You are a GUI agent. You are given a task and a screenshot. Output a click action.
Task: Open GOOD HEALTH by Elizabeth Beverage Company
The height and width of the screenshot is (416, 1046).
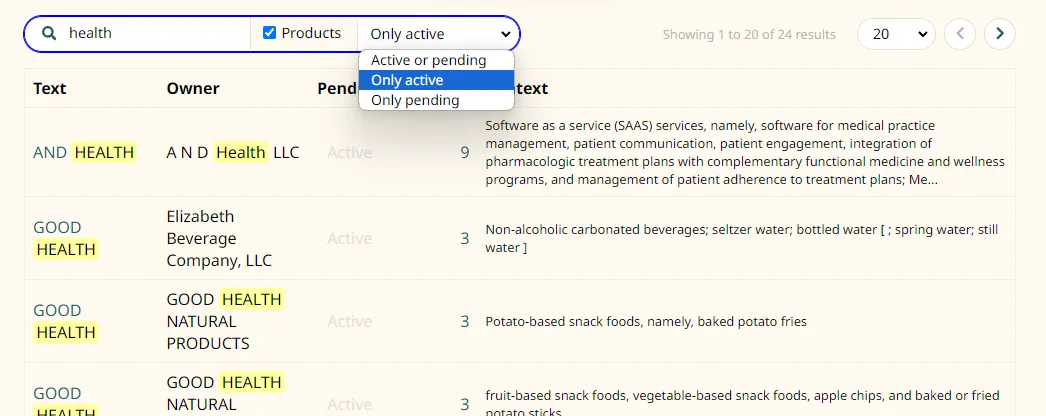65,238
